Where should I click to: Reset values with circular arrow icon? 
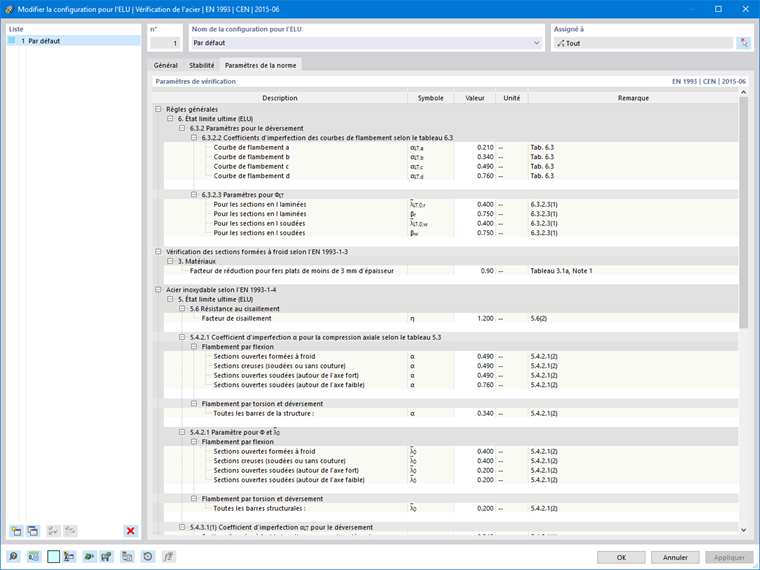click(x=148, y=556)
